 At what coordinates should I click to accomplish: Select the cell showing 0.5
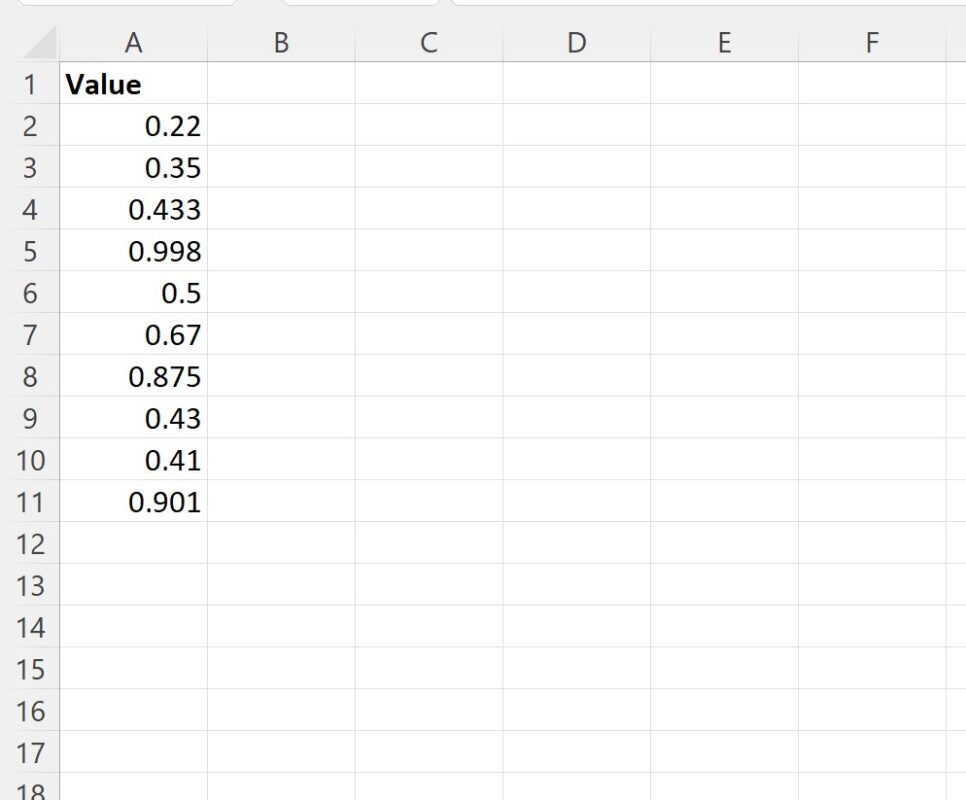click(x=133, y=293)
